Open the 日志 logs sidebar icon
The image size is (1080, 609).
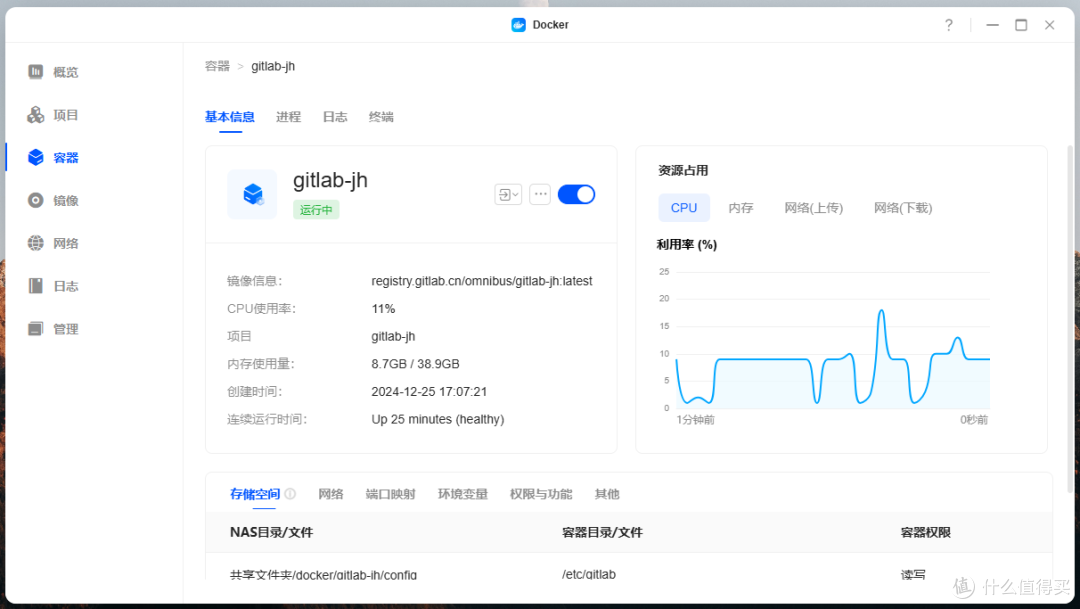(52, 285)
